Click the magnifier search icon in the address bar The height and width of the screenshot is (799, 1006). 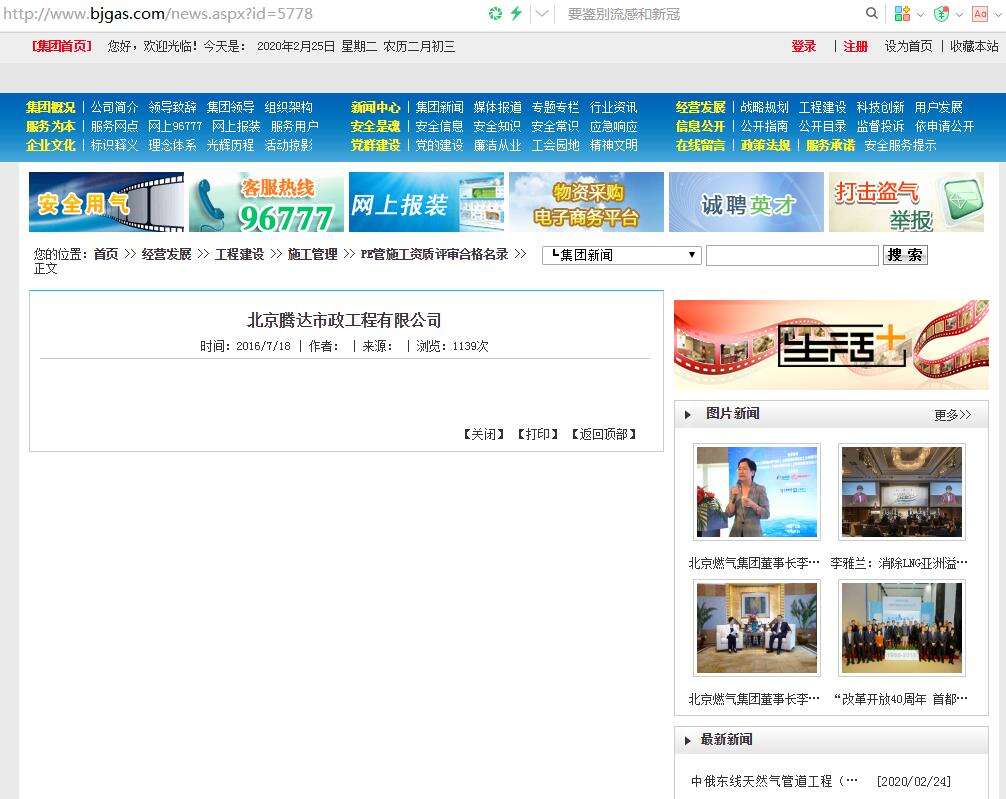[x=871, y=14]
